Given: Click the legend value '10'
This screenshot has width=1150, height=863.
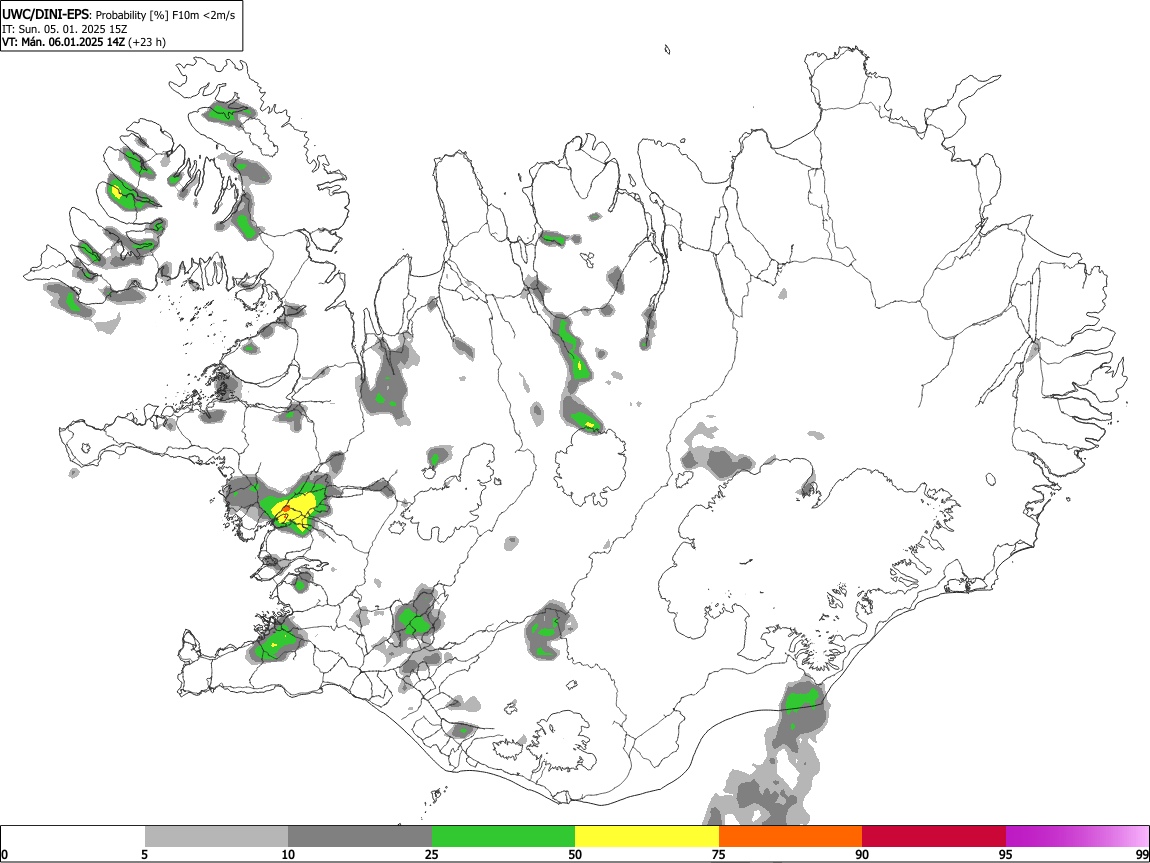Looking at the screenshot, I should (288, 854).
